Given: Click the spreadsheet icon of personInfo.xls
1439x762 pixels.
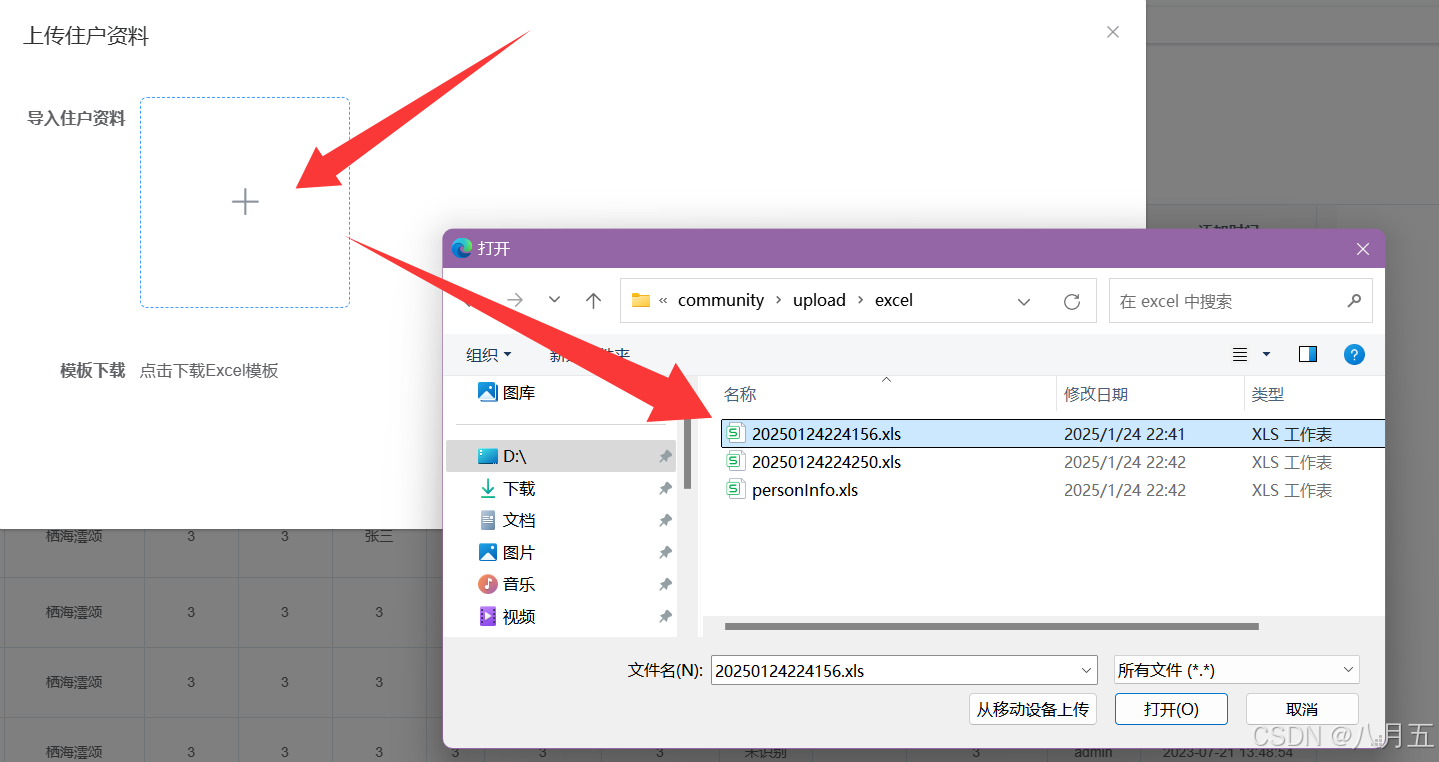Looking at the screenshot, I should tap(736, 489).
